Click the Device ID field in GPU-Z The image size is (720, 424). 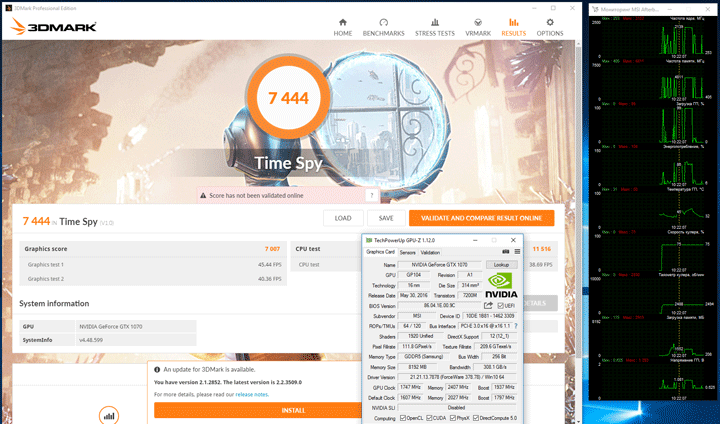[x=489, y=316]
